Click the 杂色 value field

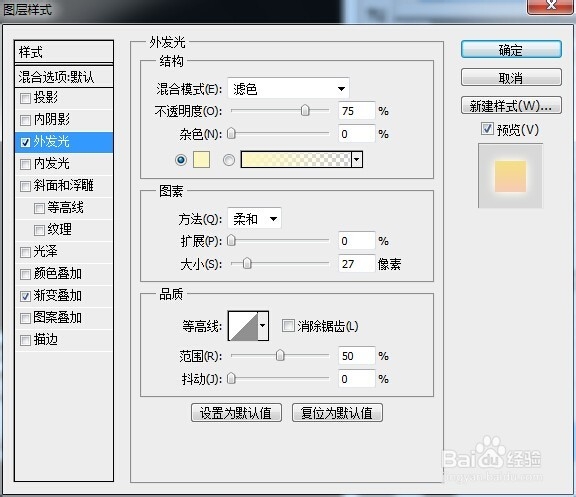tap(356, 134)
